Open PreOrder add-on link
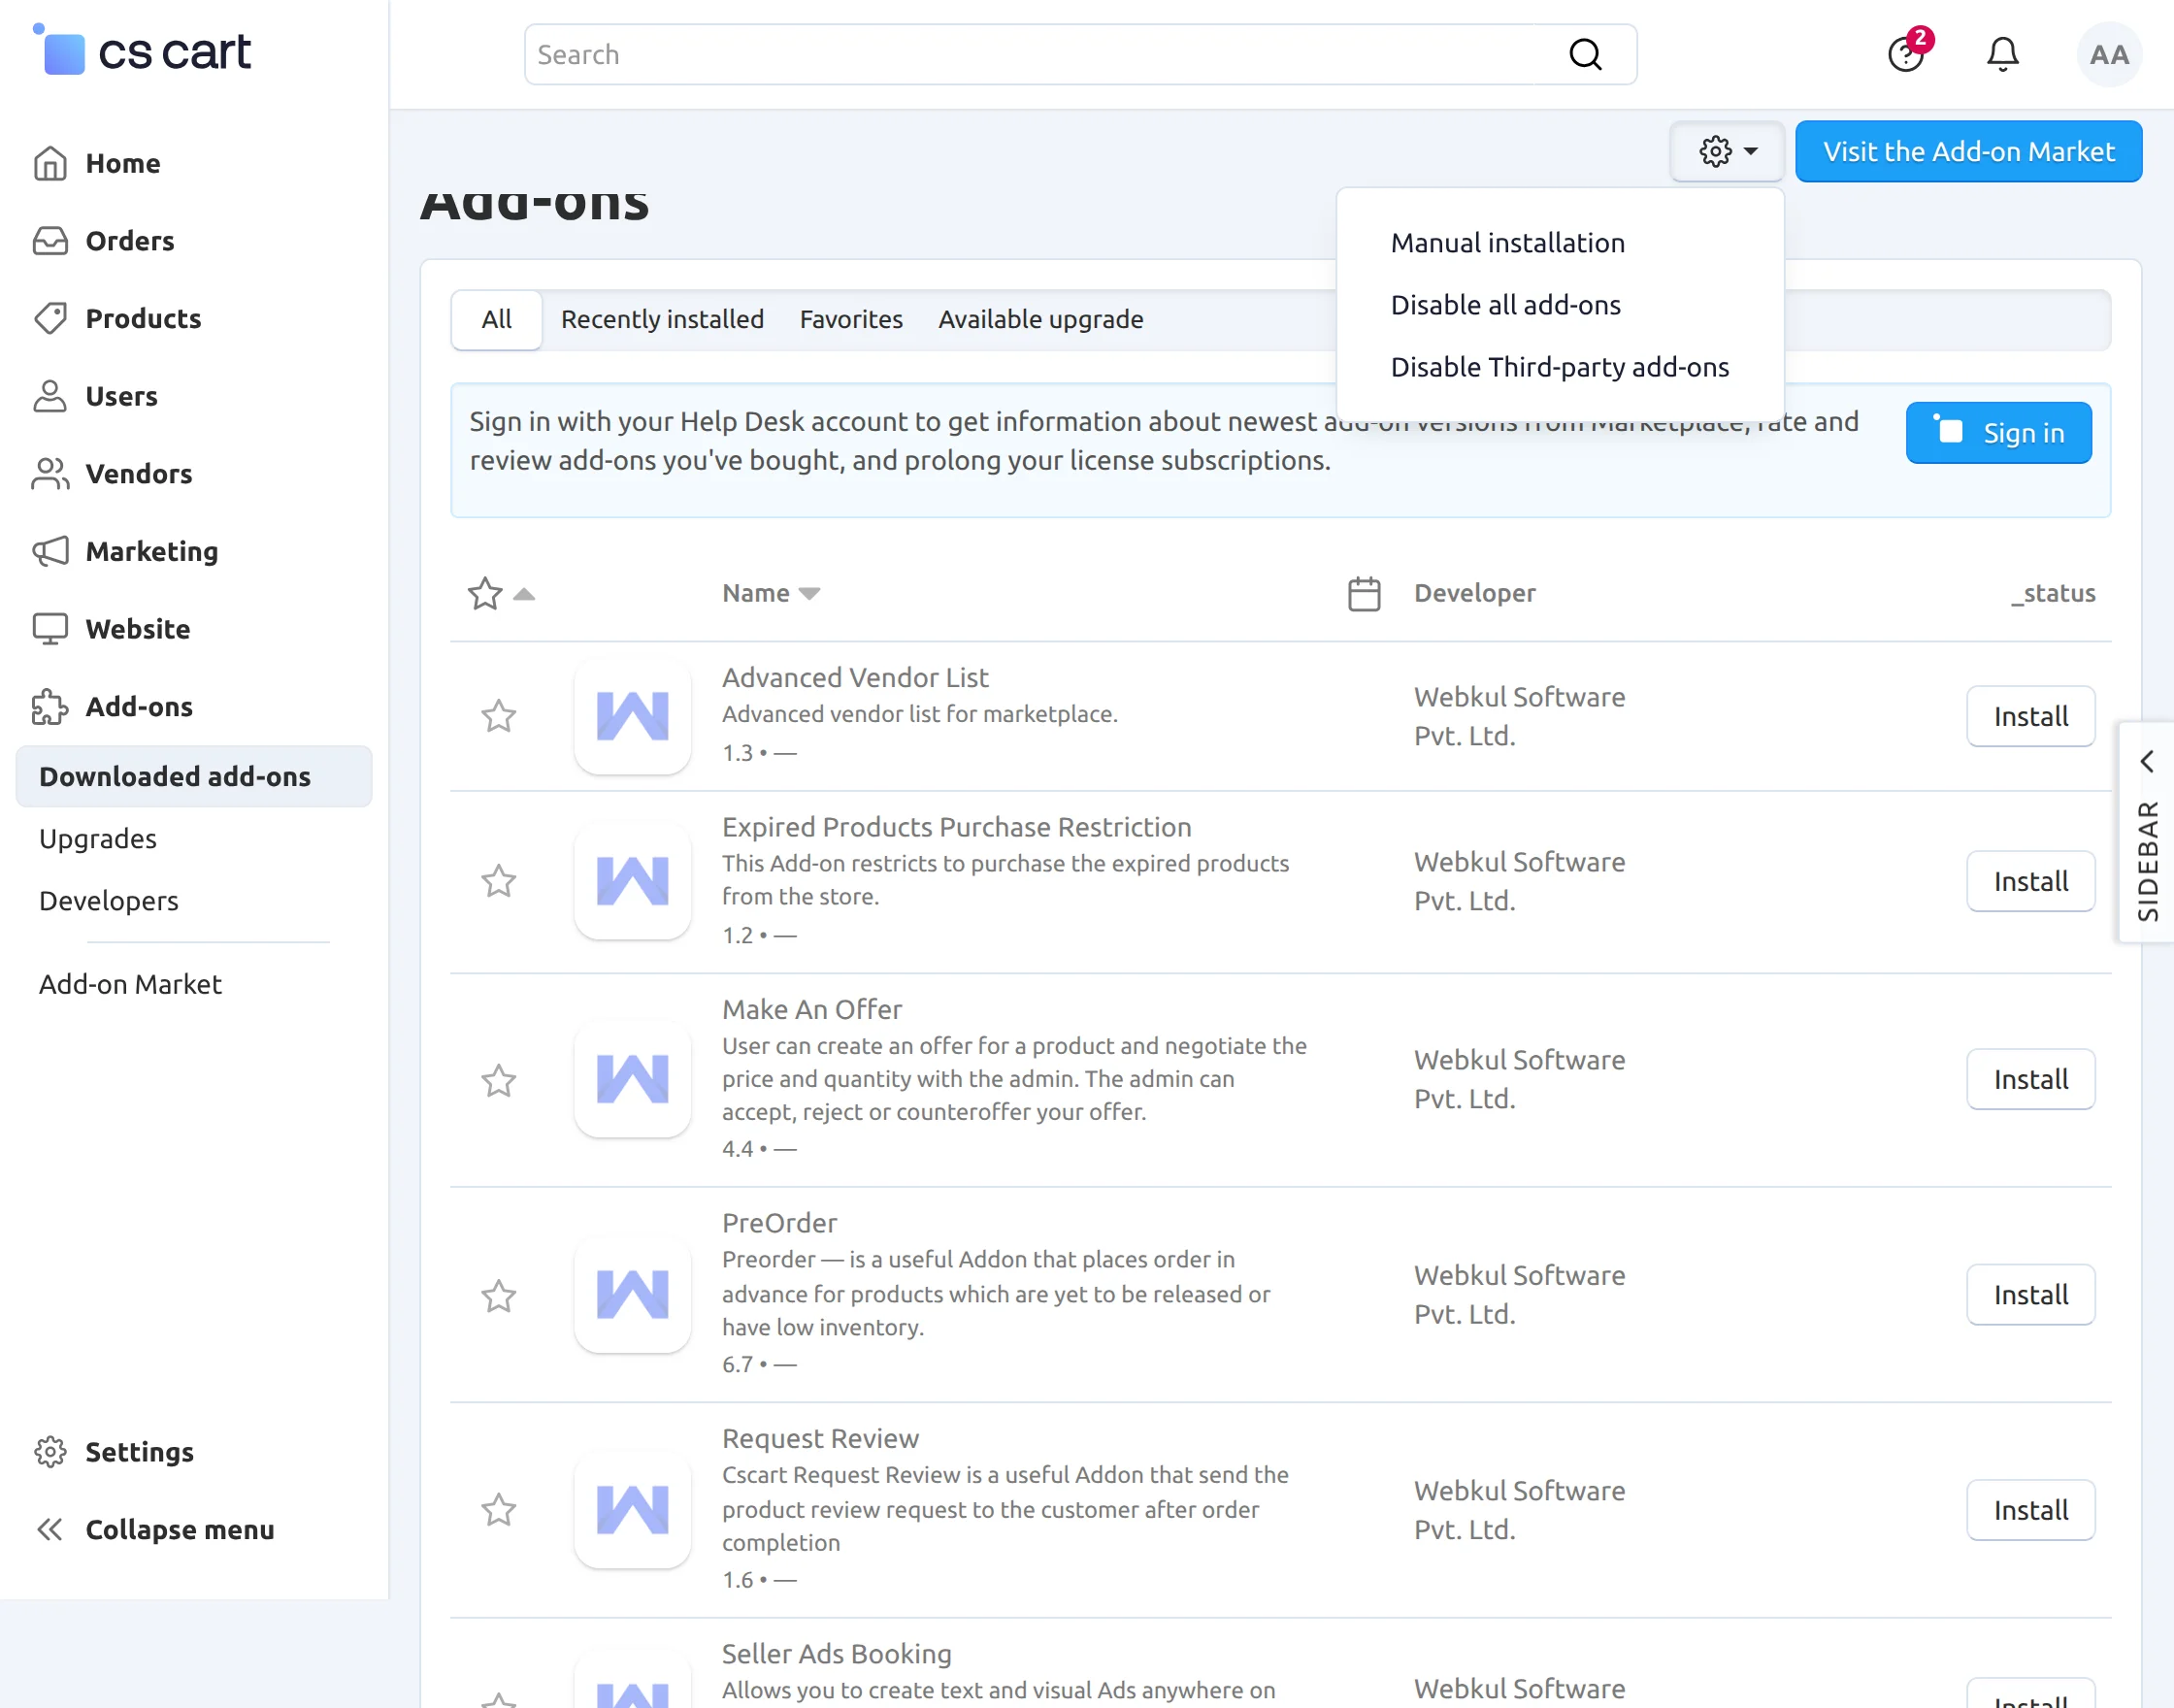 (x=780, y=1223)
